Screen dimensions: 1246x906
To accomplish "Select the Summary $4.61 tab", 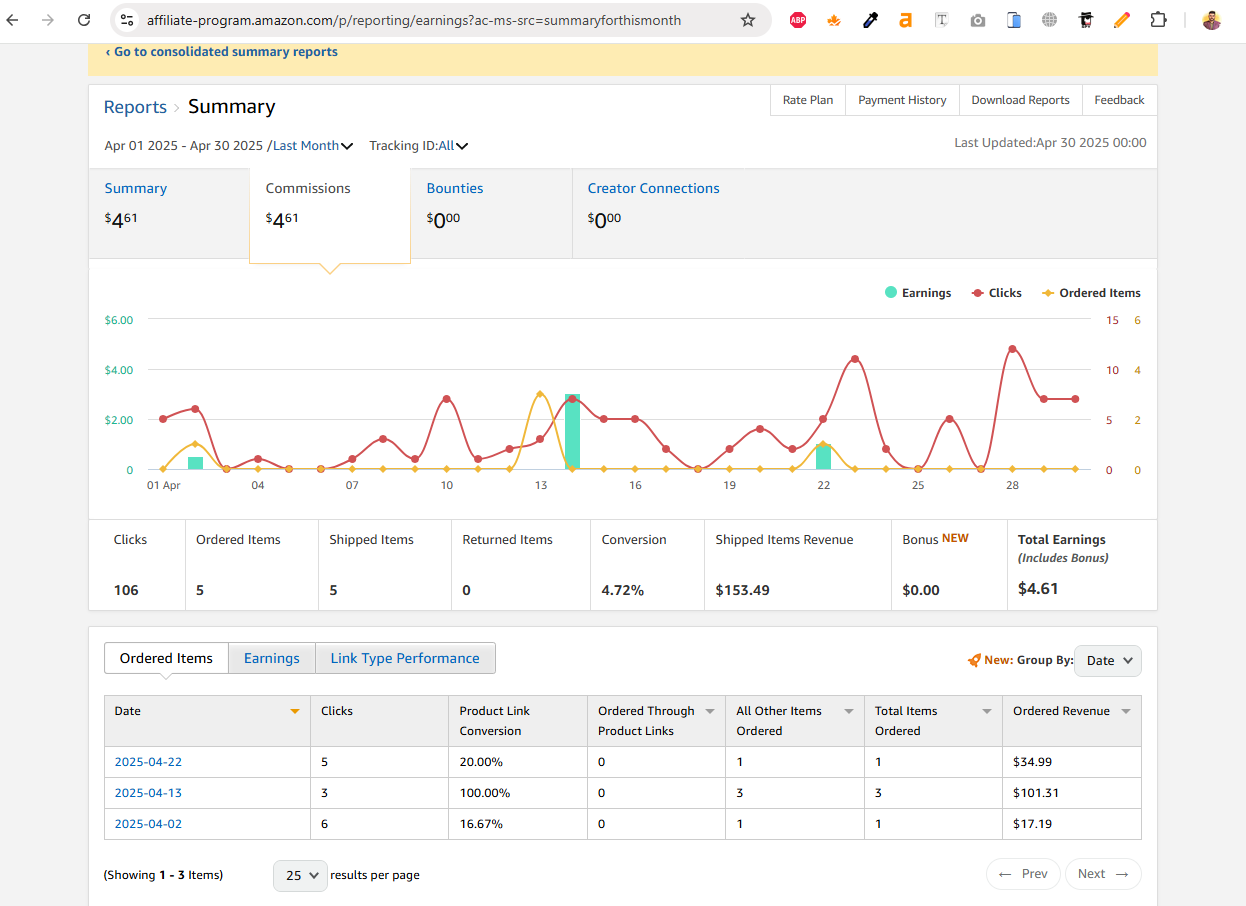I will coord(169,213).
